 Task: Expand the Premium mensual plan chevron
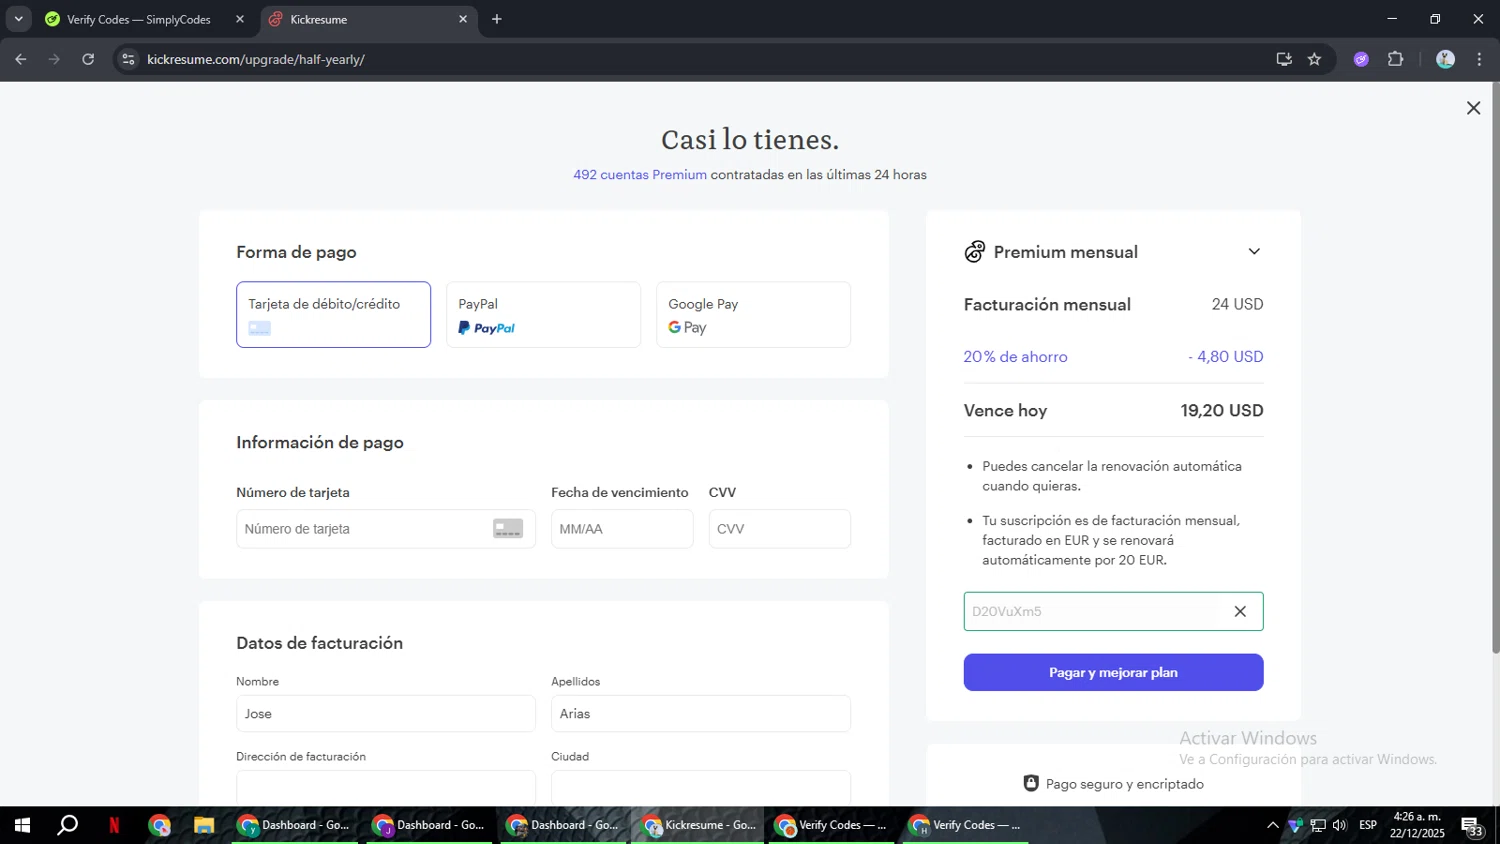tap(1254, 252)
